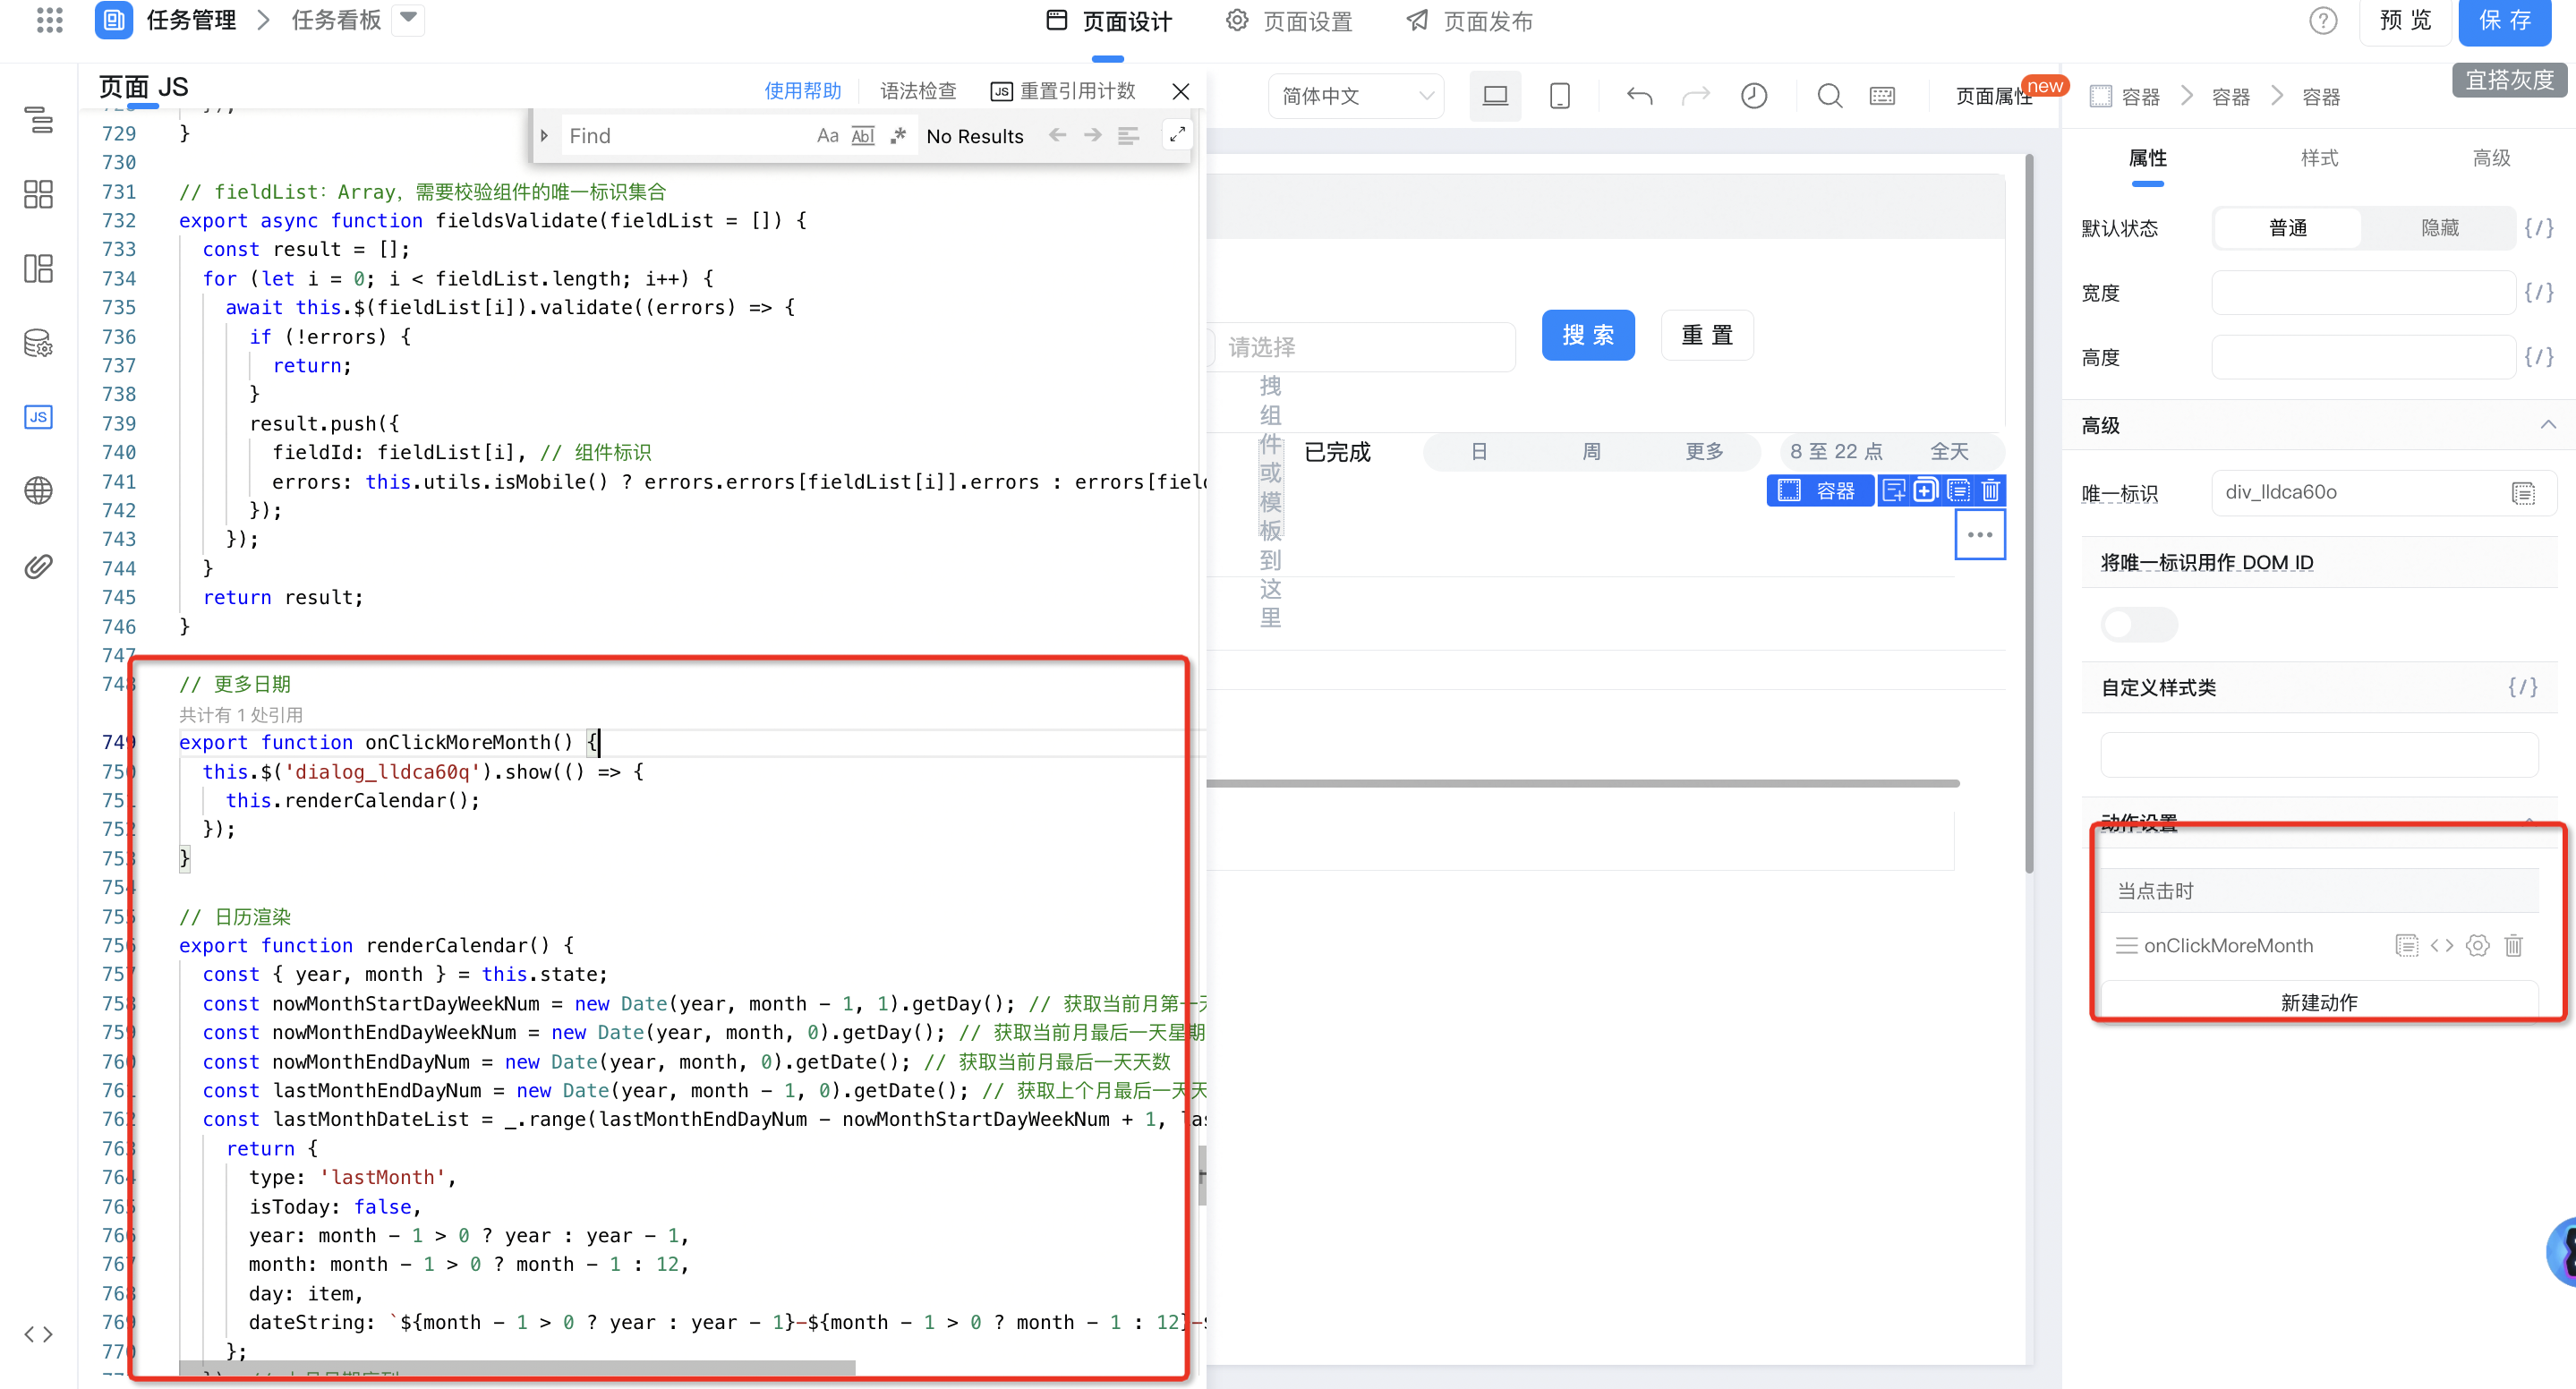Select 隐藏 default state option
The image size is (2576, 1389).
point(2439,228)
